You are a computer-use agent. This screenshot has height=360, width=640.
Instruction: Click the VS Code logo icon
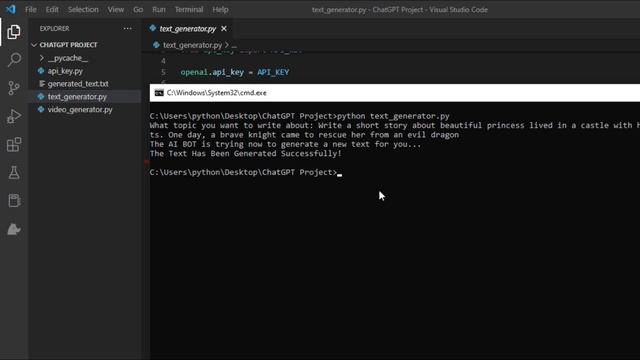click(10, 9)
